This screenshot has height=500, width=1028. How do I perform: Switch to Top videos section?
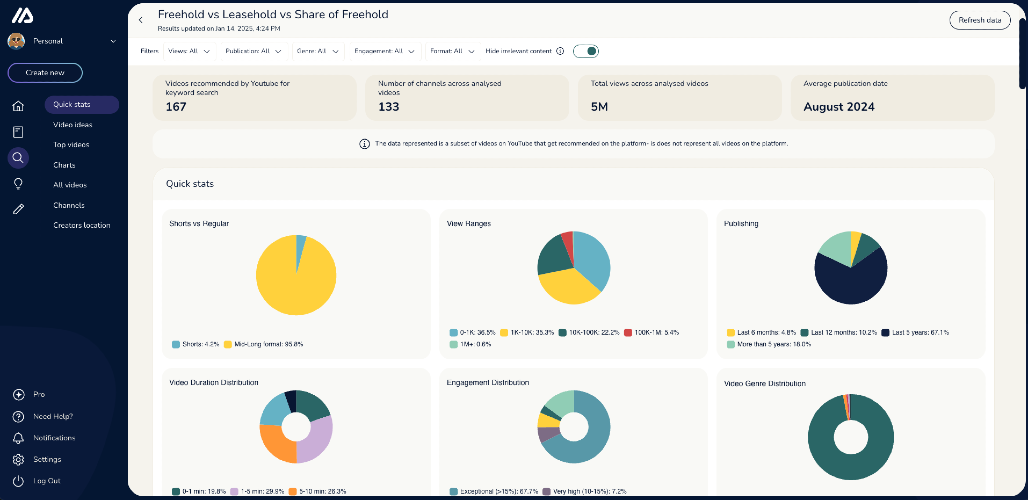pos(71,145)
